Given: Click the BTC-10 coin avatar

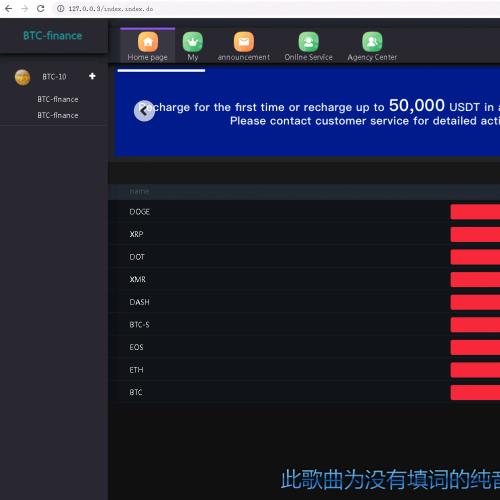Looking at the screenshot, I should click(x=23, y=77).
